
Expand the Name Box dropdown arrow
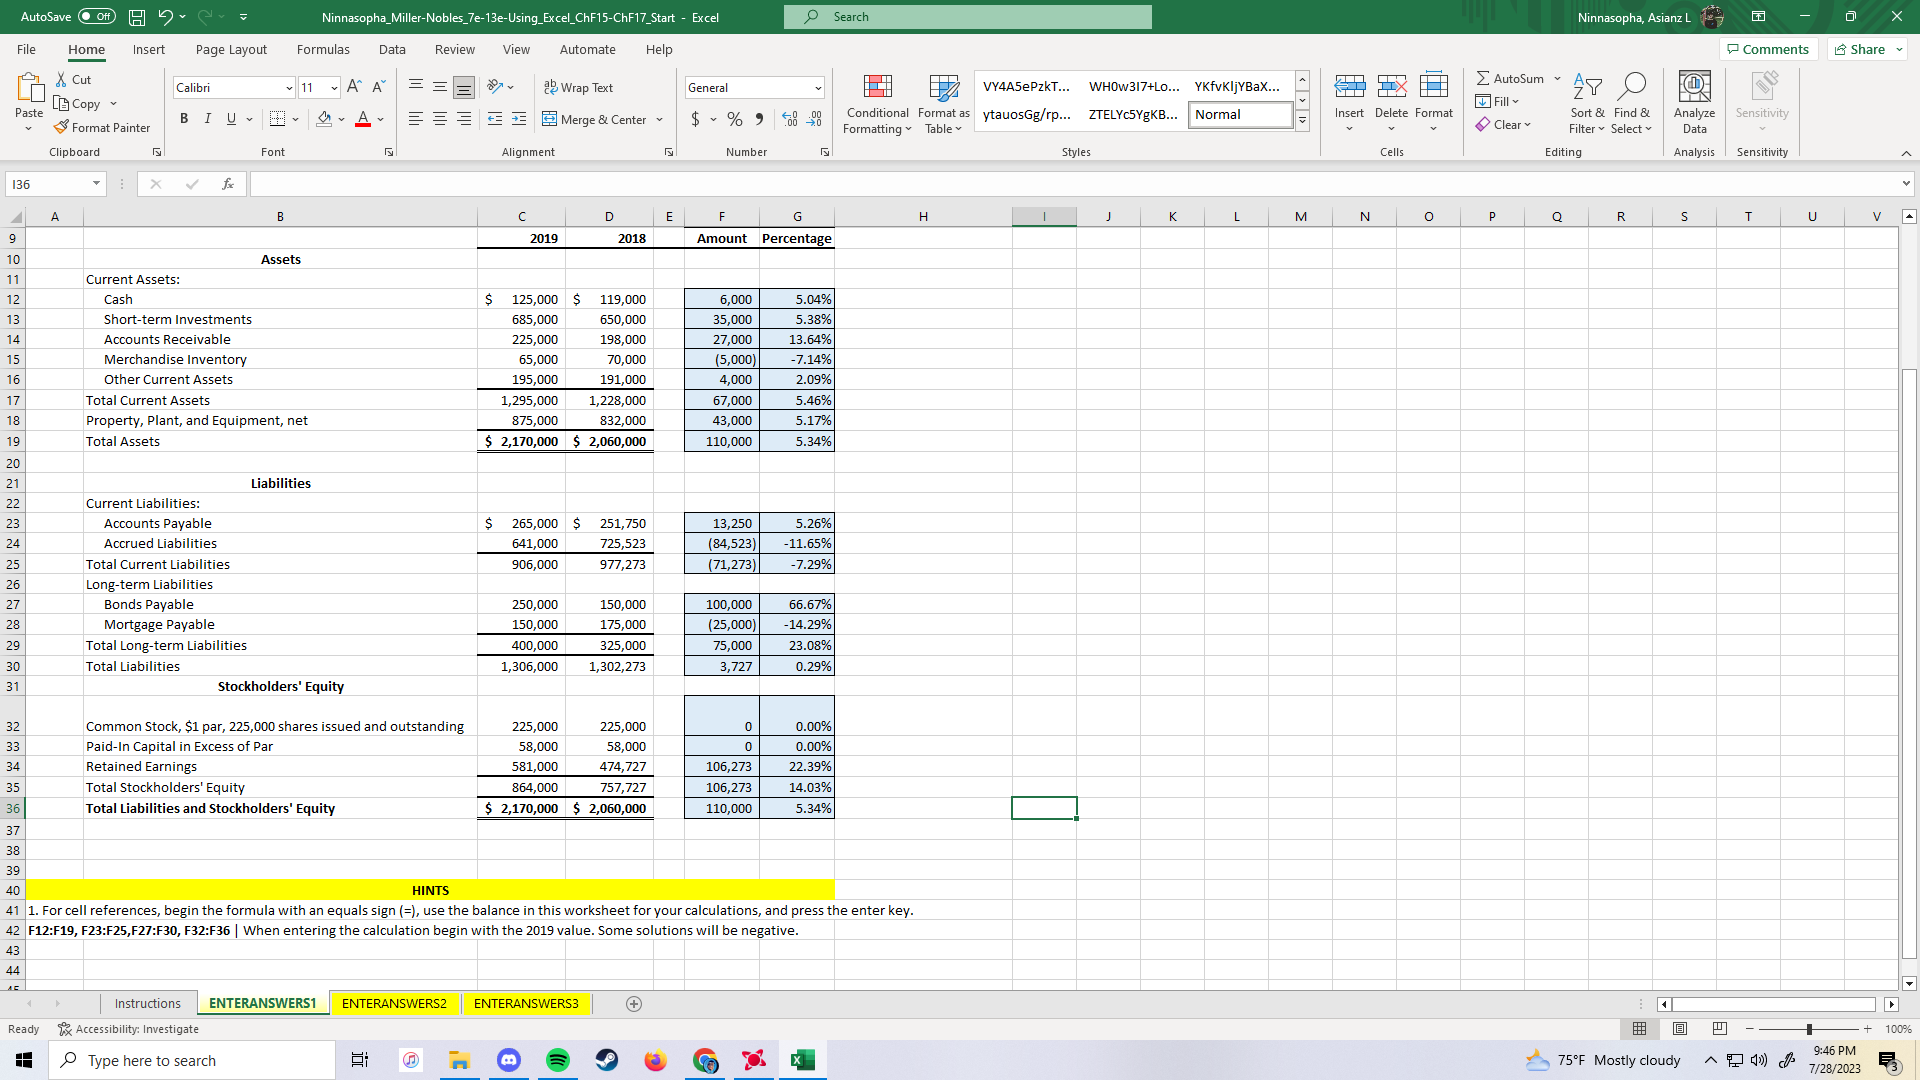point(96,184)
